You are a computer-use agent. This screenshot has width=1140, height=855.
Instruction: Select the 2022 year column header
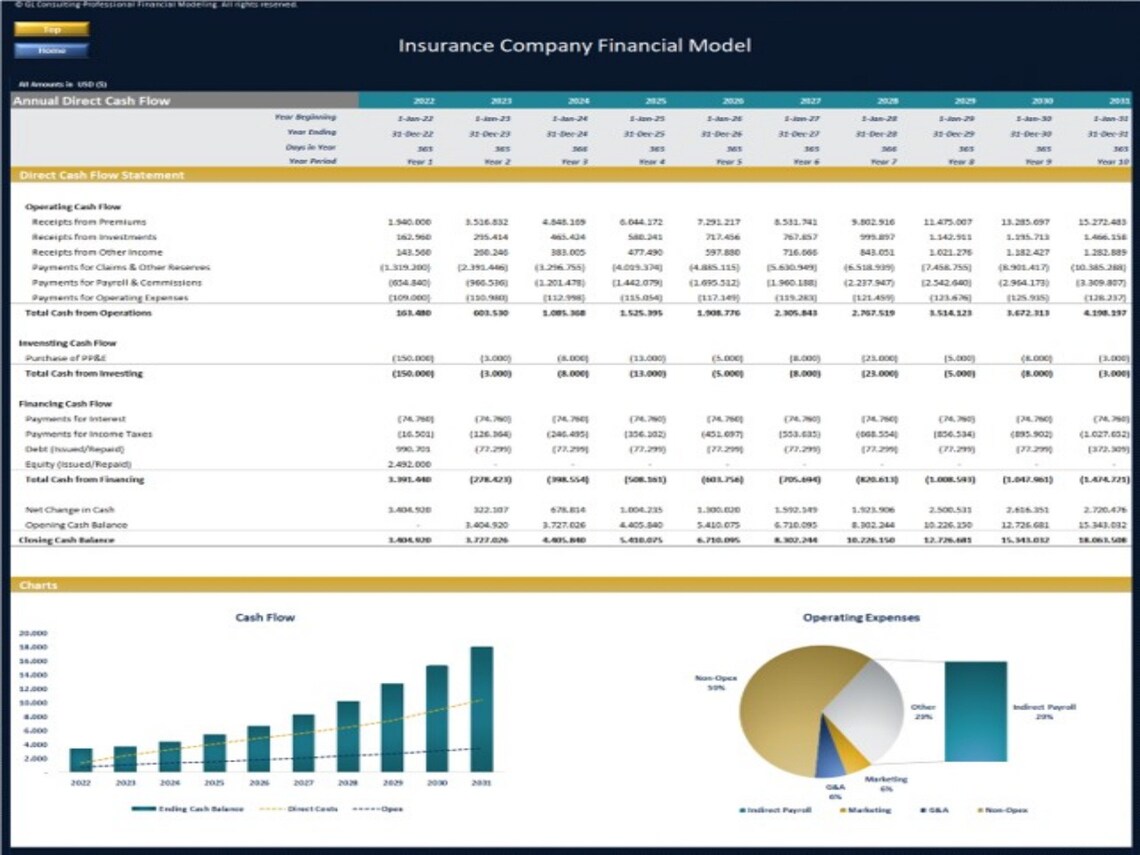[x=425, y=101]
